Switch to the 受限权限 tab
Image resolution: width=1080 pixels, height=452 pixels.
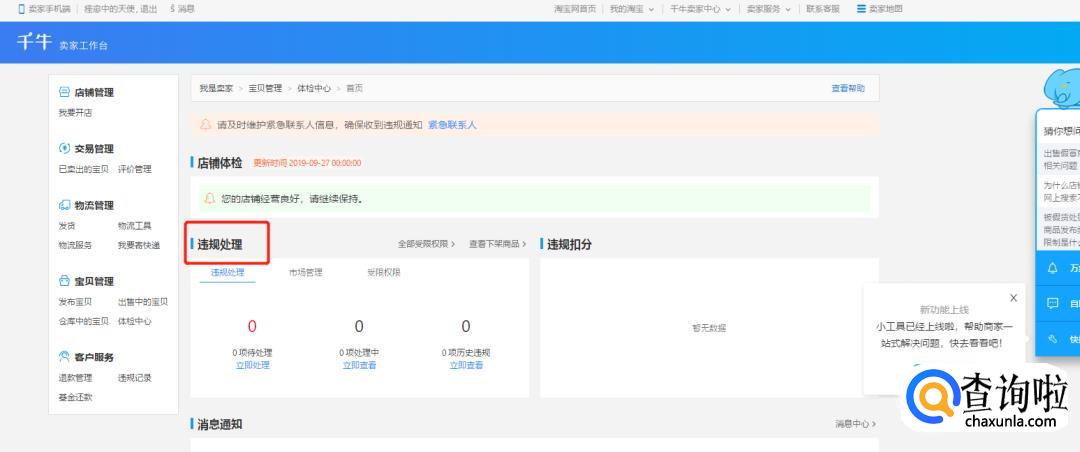pyautogui.click(x=383, y=272)
